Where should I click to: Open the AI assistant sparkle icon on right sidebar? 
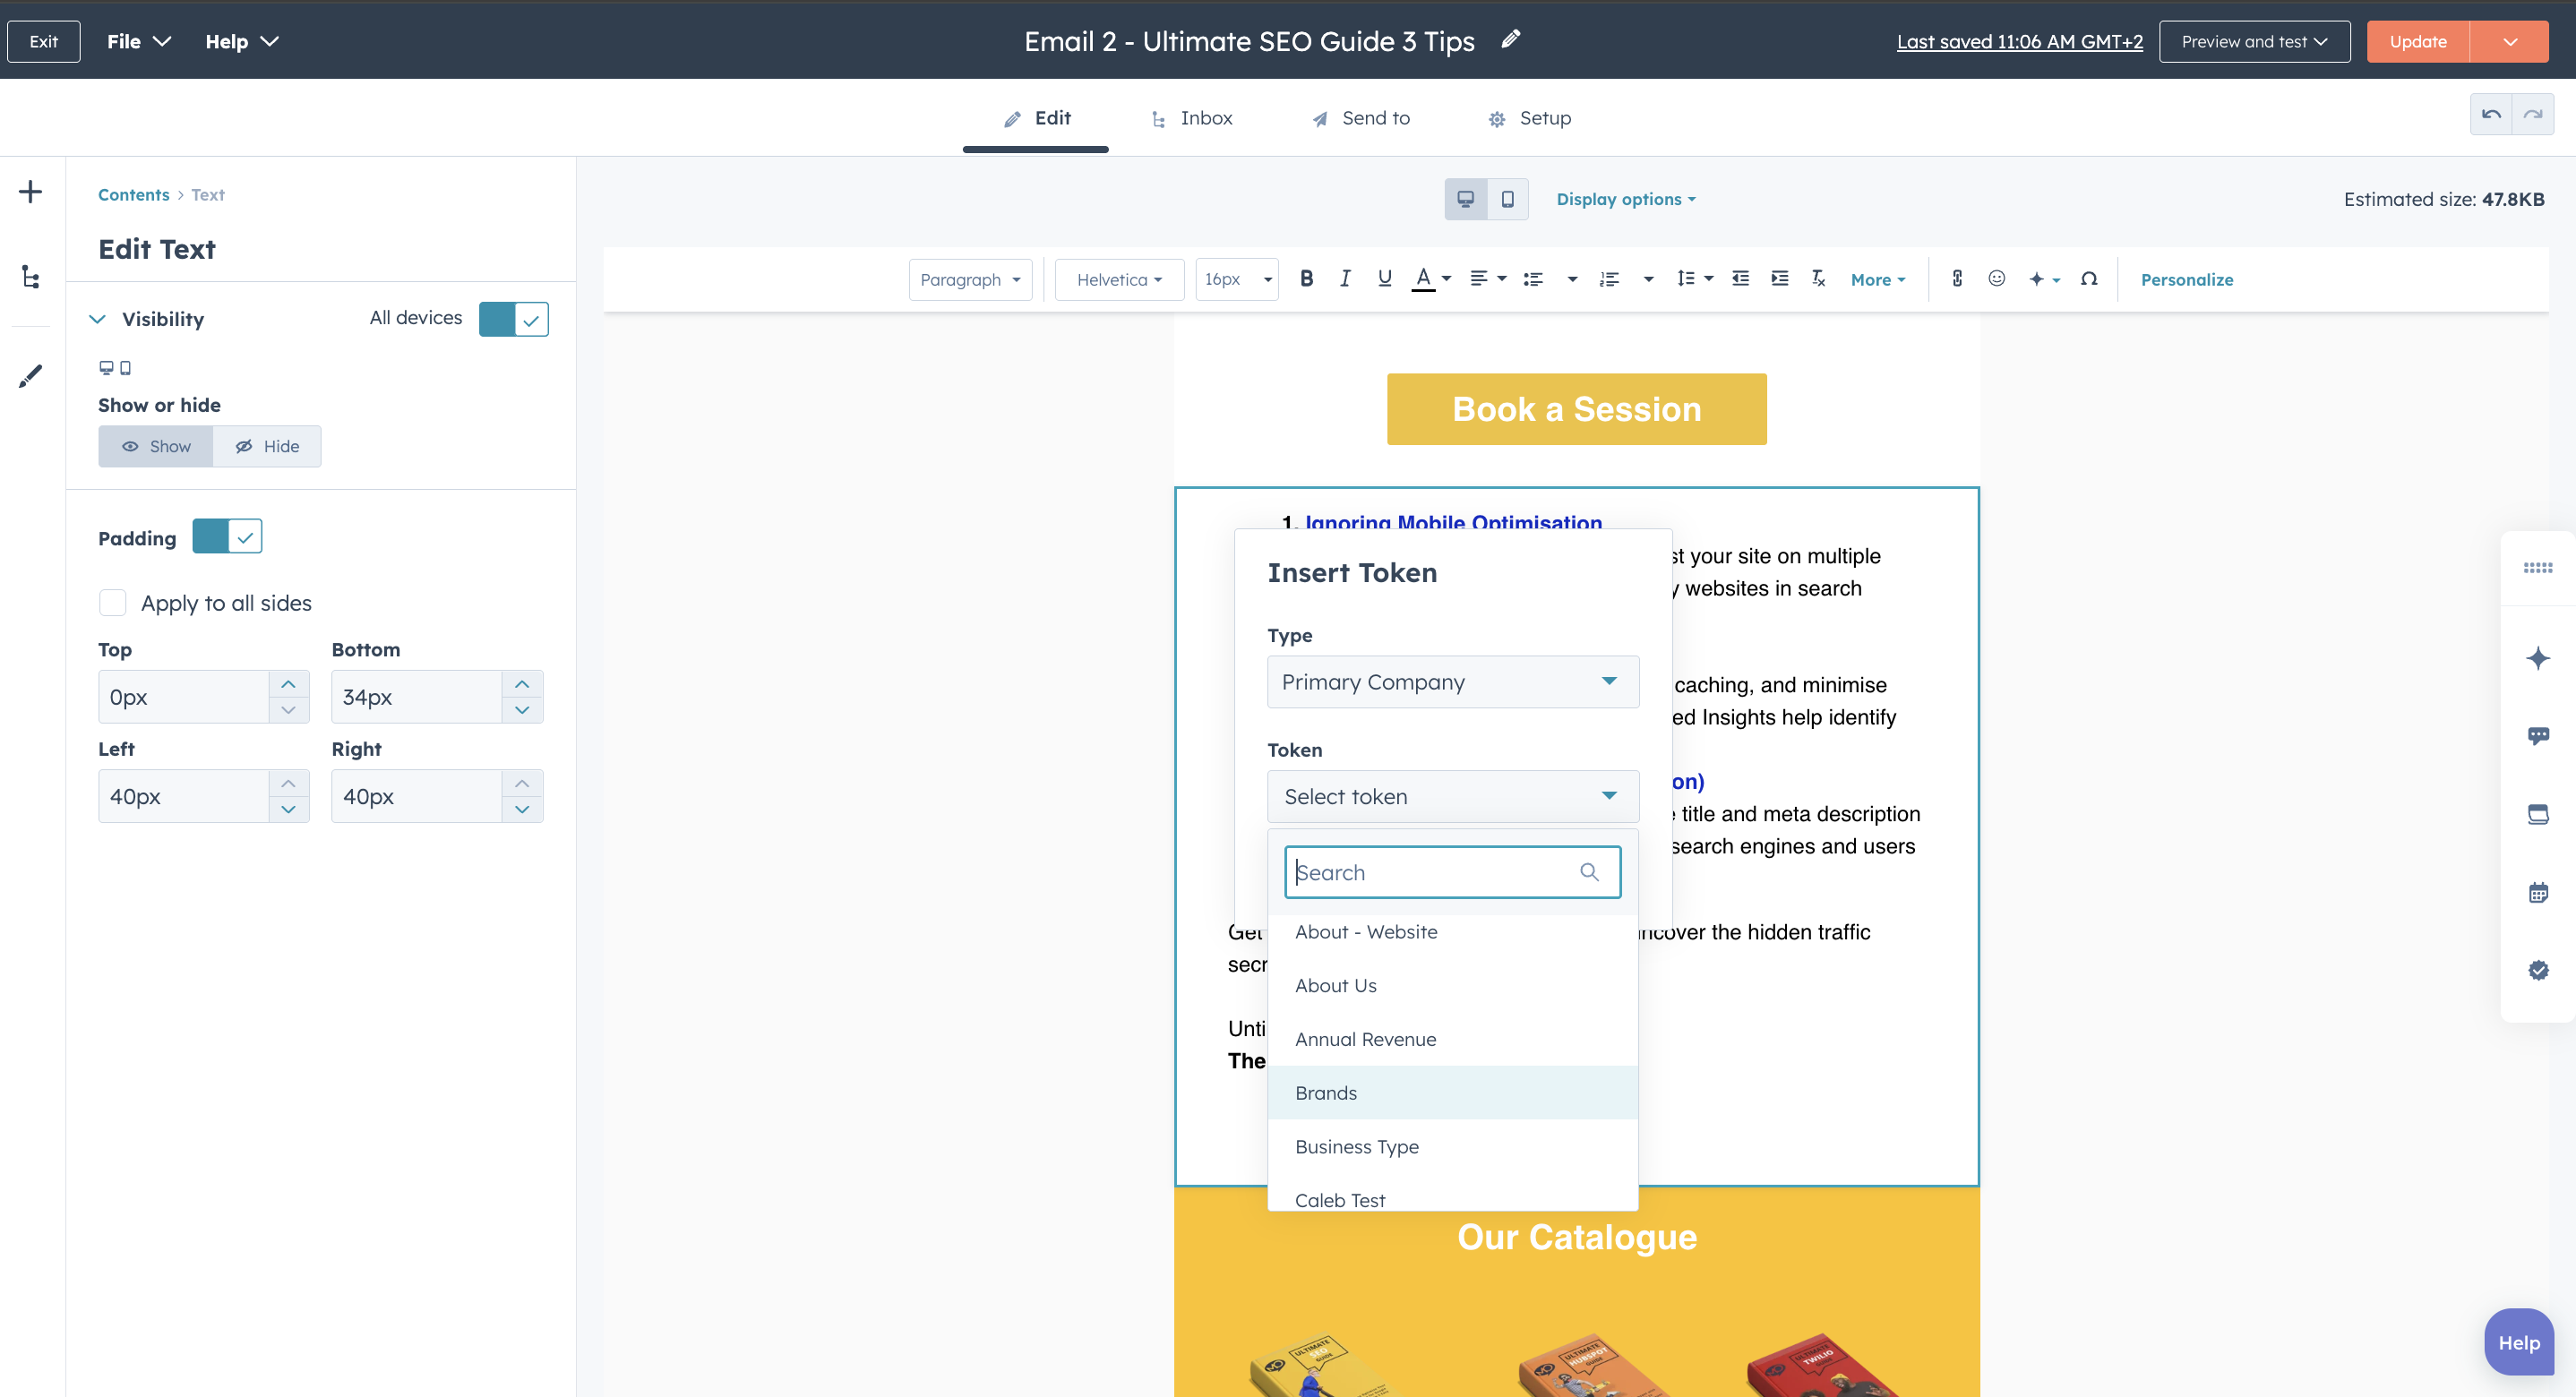tap(2539, 658)
